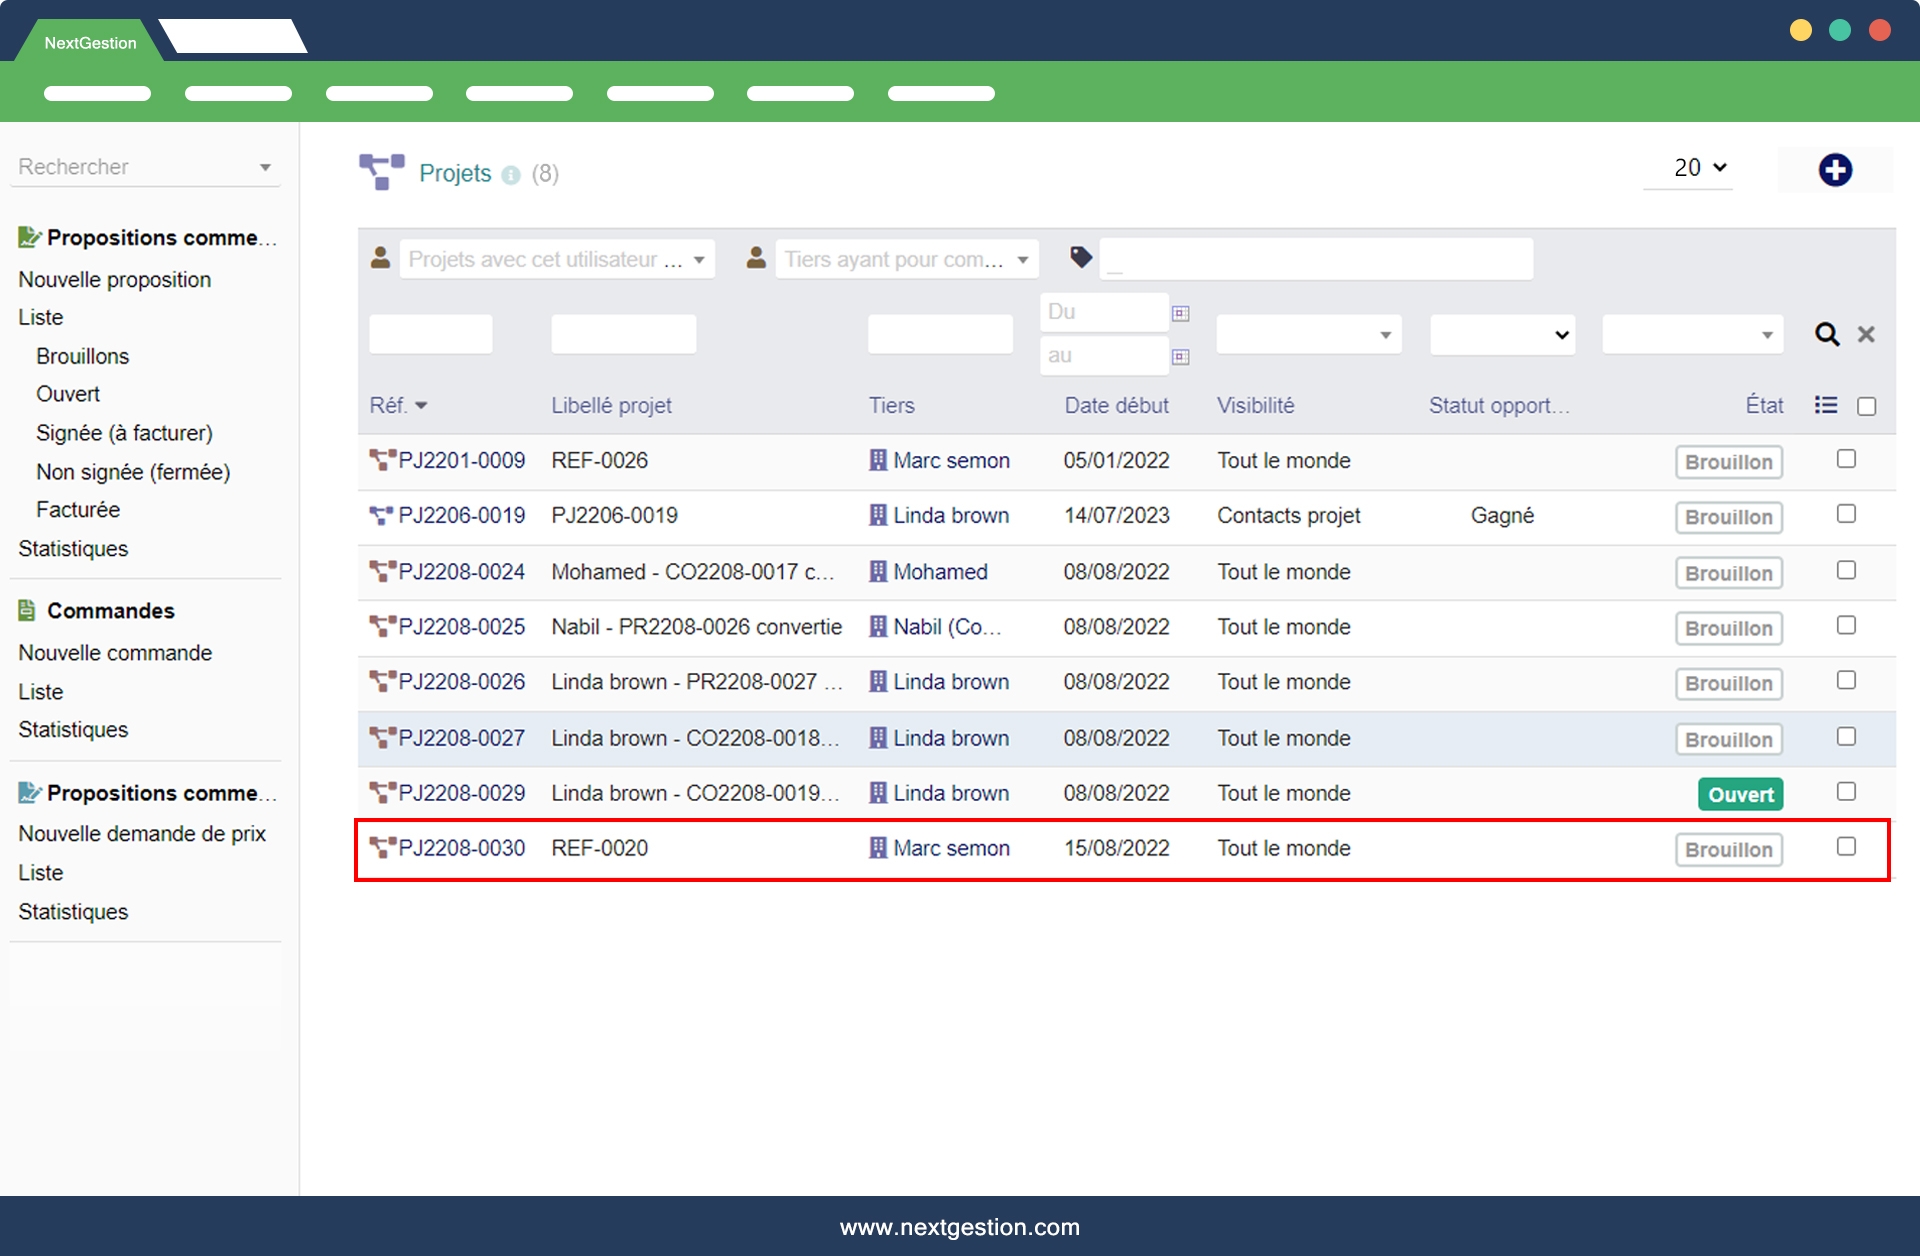Open the column list selector icon
The image size is (1920, 1256).
1825,405
